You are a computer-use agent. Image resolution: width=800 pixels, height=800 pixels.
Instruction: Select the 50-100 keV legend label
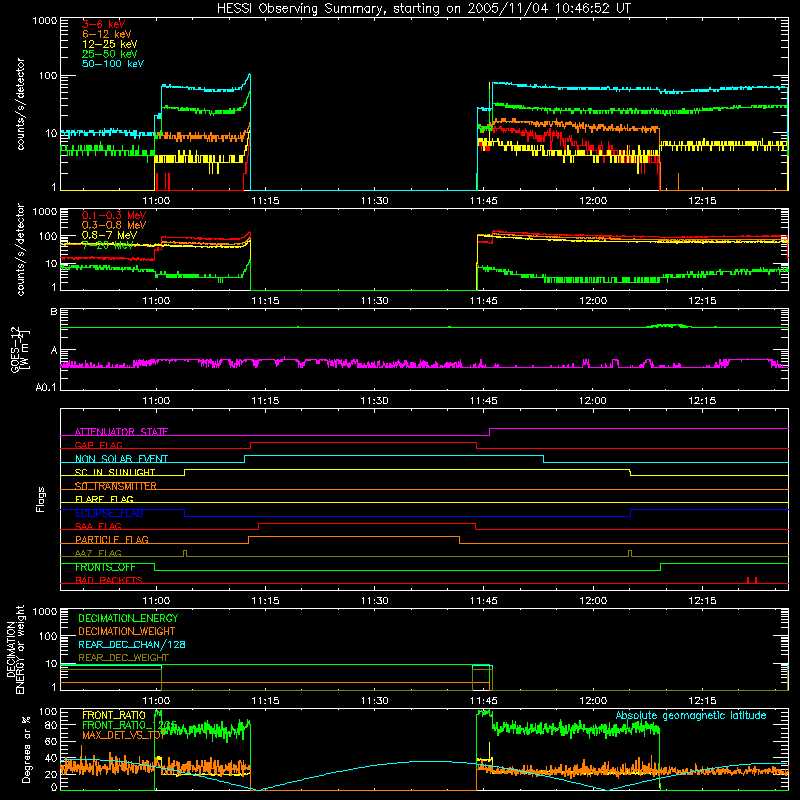[113, 64]
